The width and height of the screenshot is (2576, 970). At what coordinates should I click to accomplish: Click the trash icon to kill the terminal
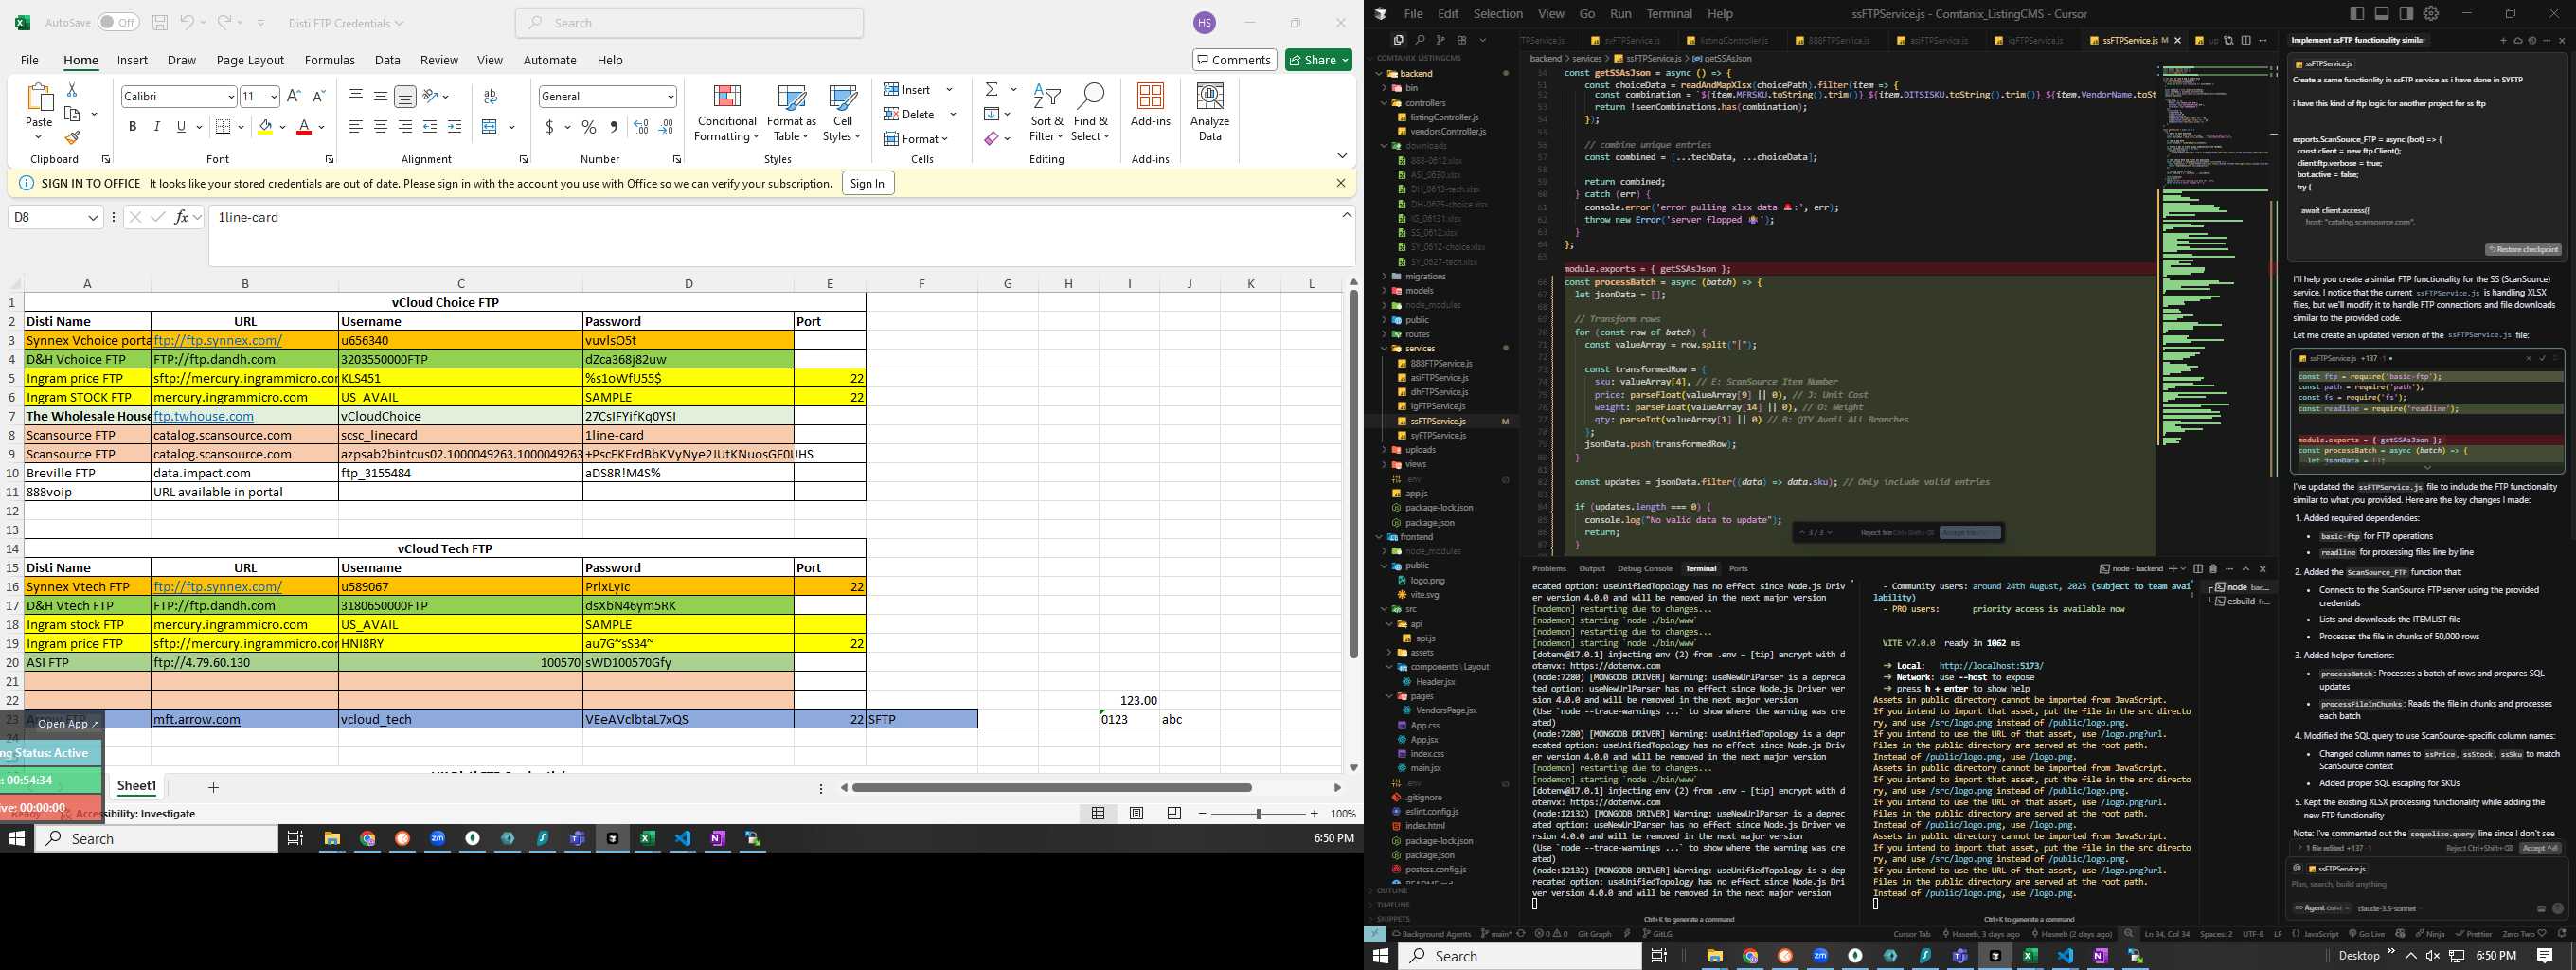click(2213, 568)
